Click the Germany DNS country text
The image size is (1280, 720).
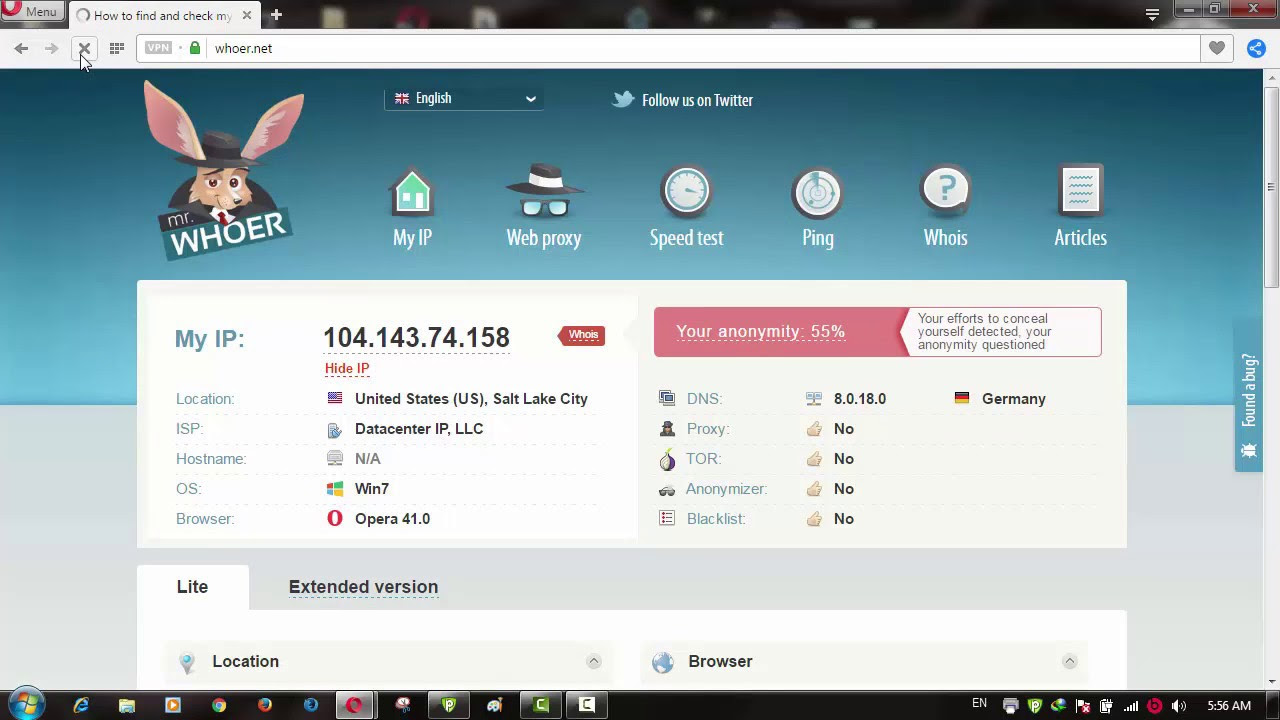click(1014, 398)
